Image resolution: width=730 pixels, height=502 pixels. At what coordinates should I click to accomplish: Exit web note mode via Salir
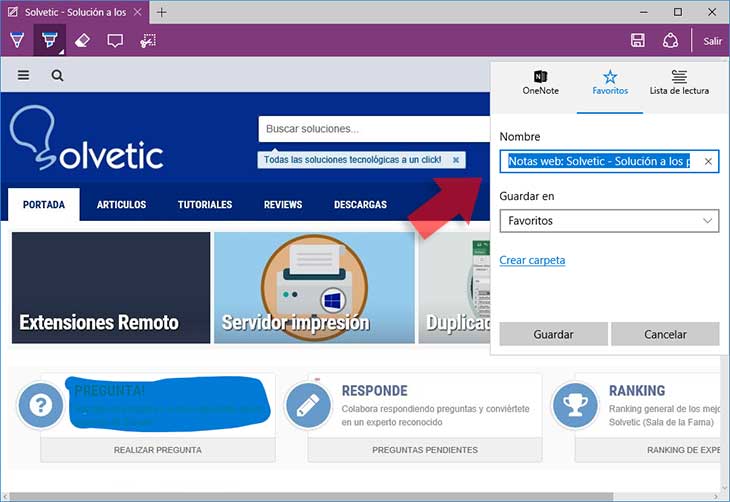click(712, 41)
